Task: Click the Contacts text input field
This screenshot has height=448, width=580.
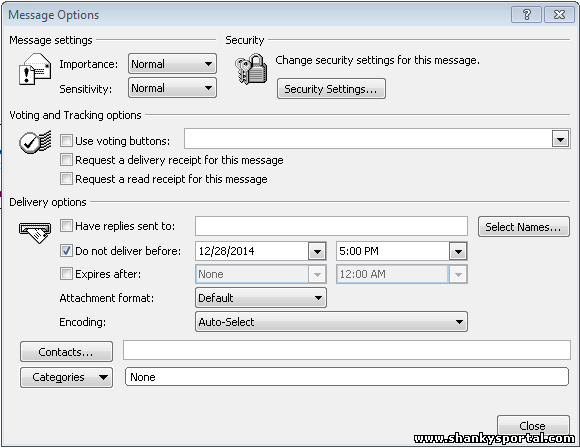Action: tap(347, 350)
